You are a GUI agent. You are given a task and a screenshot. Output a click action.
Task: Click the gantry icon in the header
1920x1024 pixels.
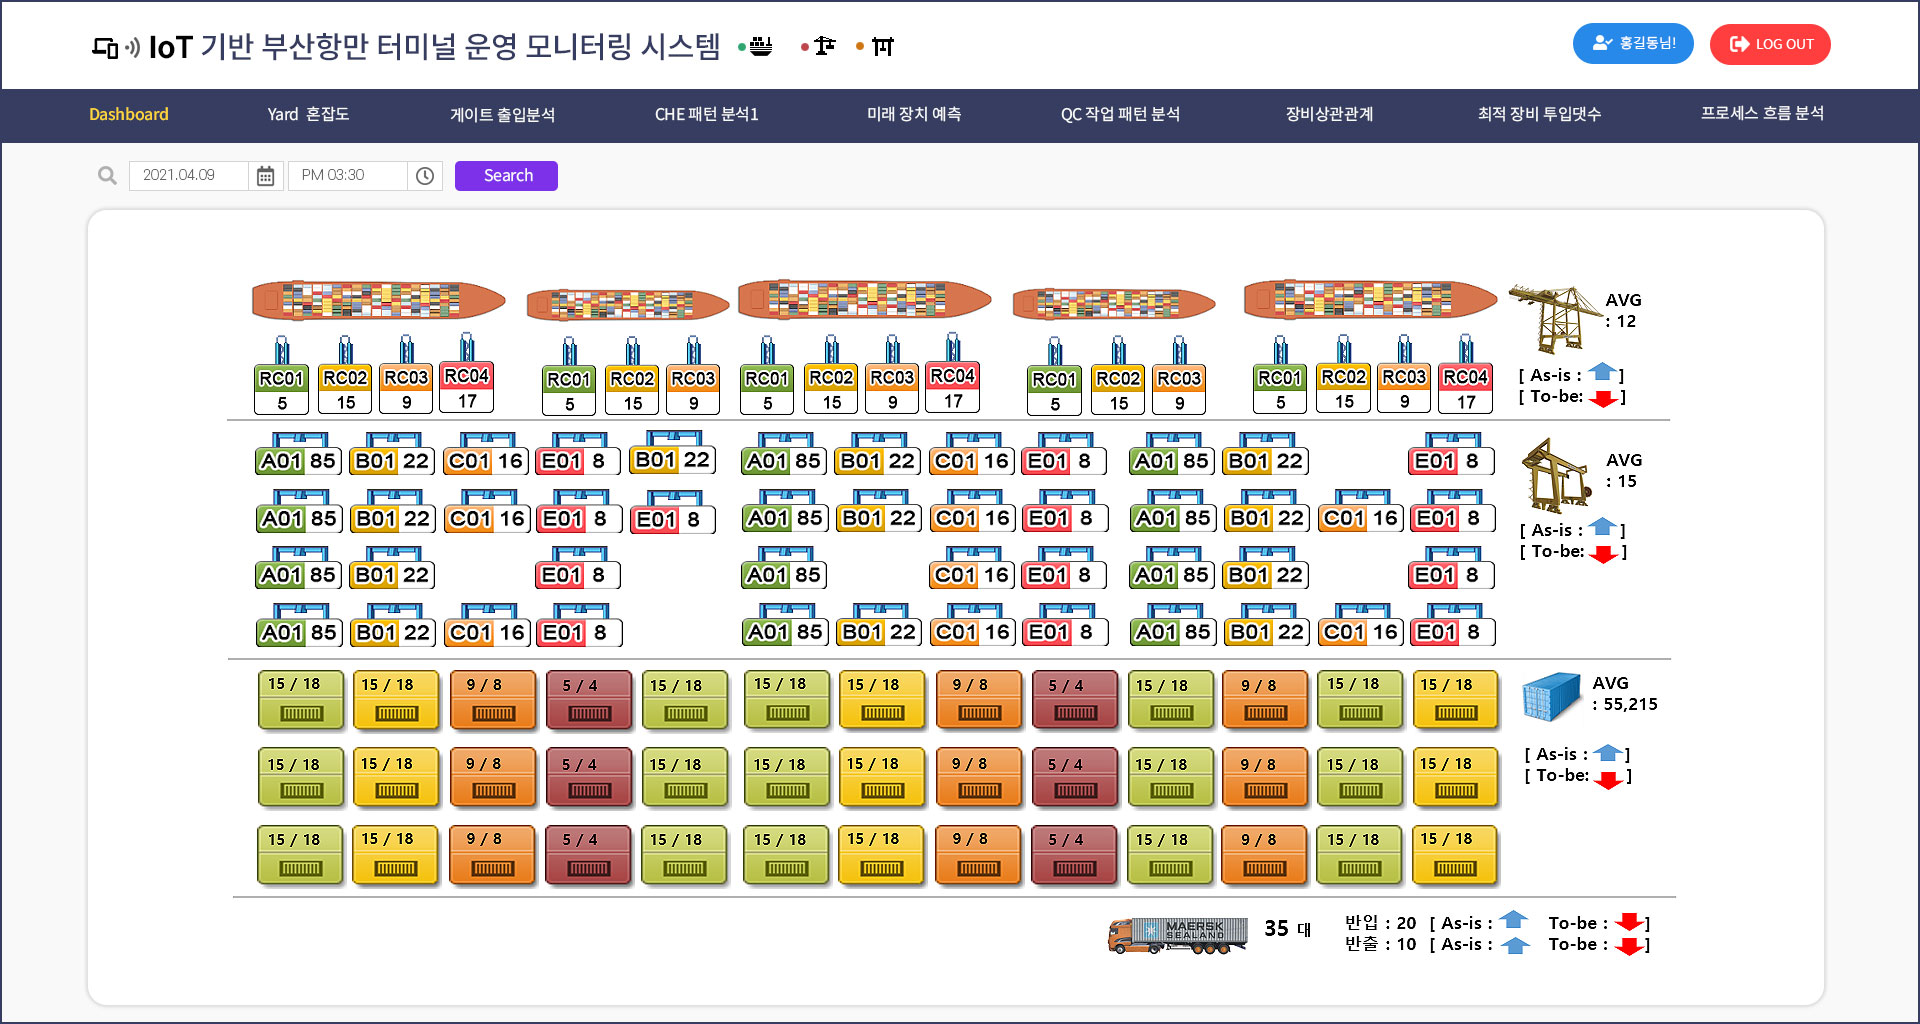[x=882, y=47]
